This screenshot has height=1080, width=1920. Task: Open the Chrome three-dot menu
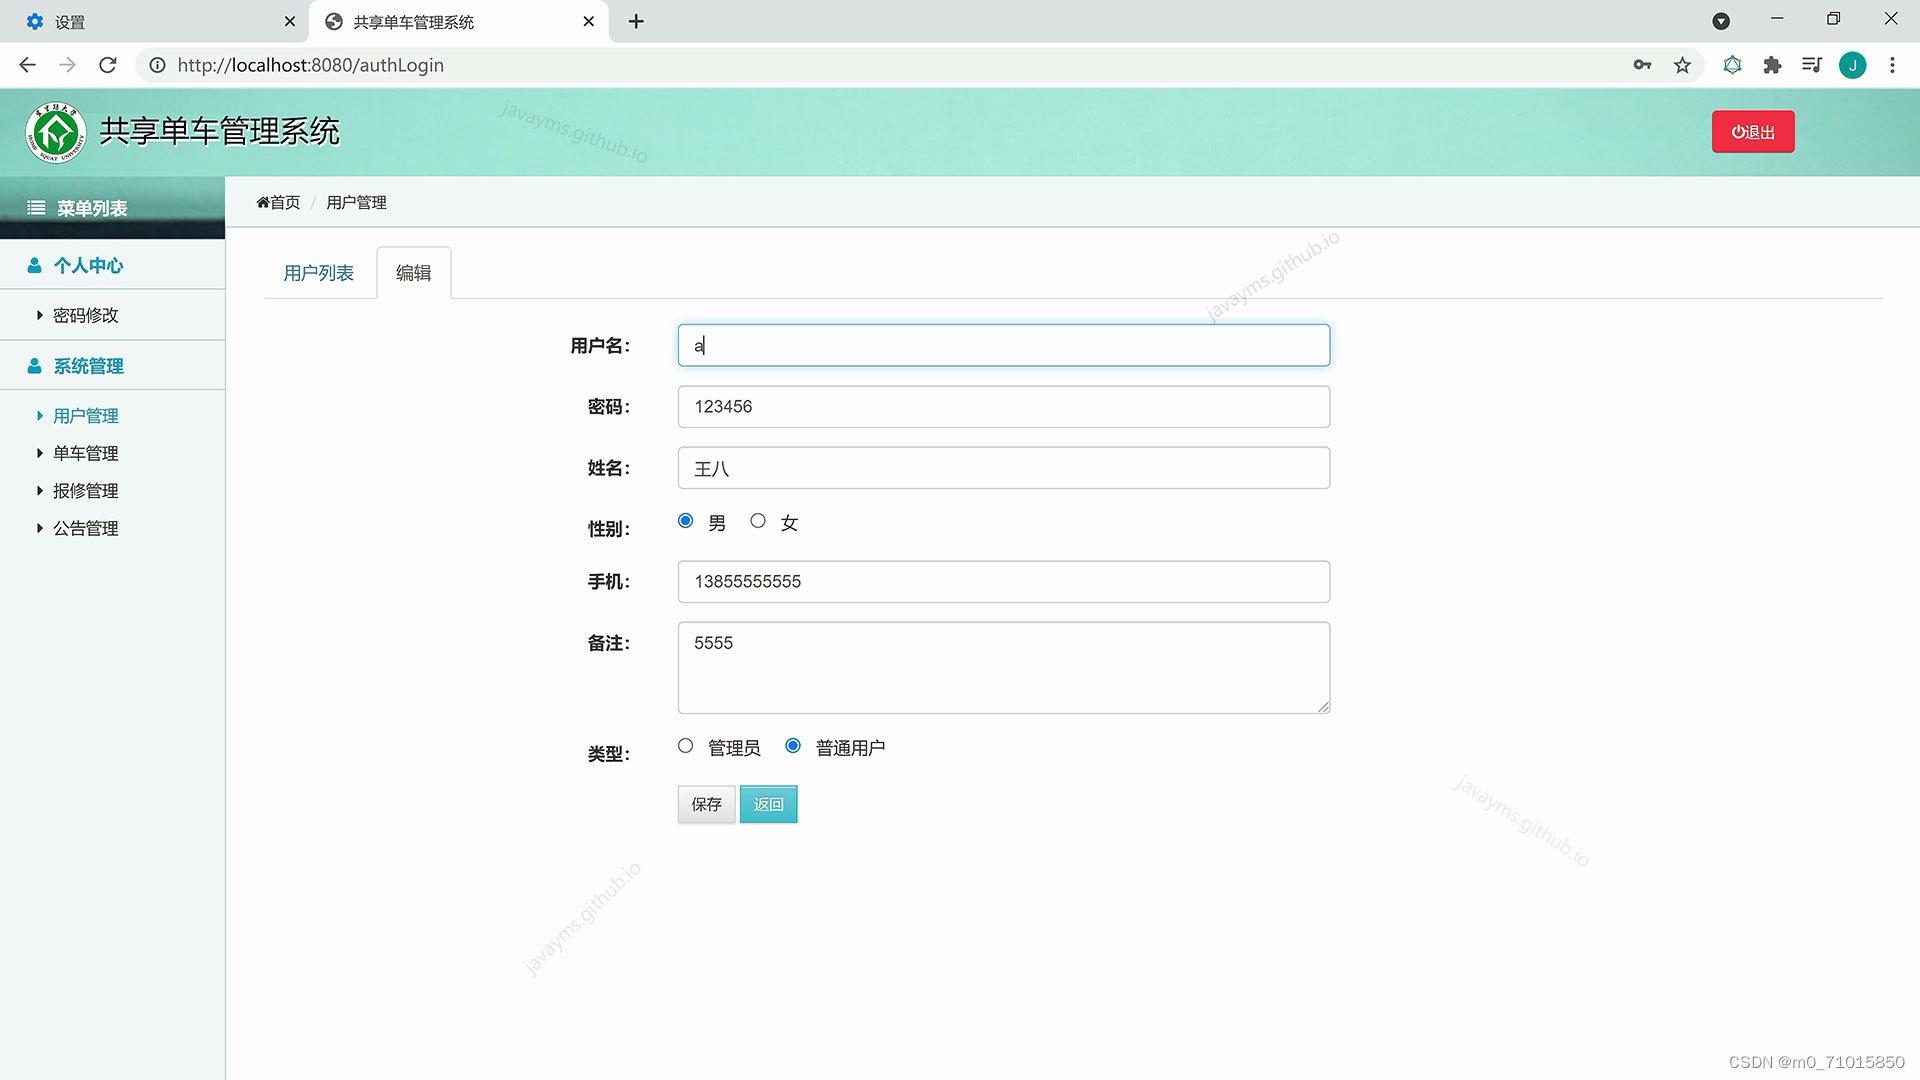pos(1892,65)
